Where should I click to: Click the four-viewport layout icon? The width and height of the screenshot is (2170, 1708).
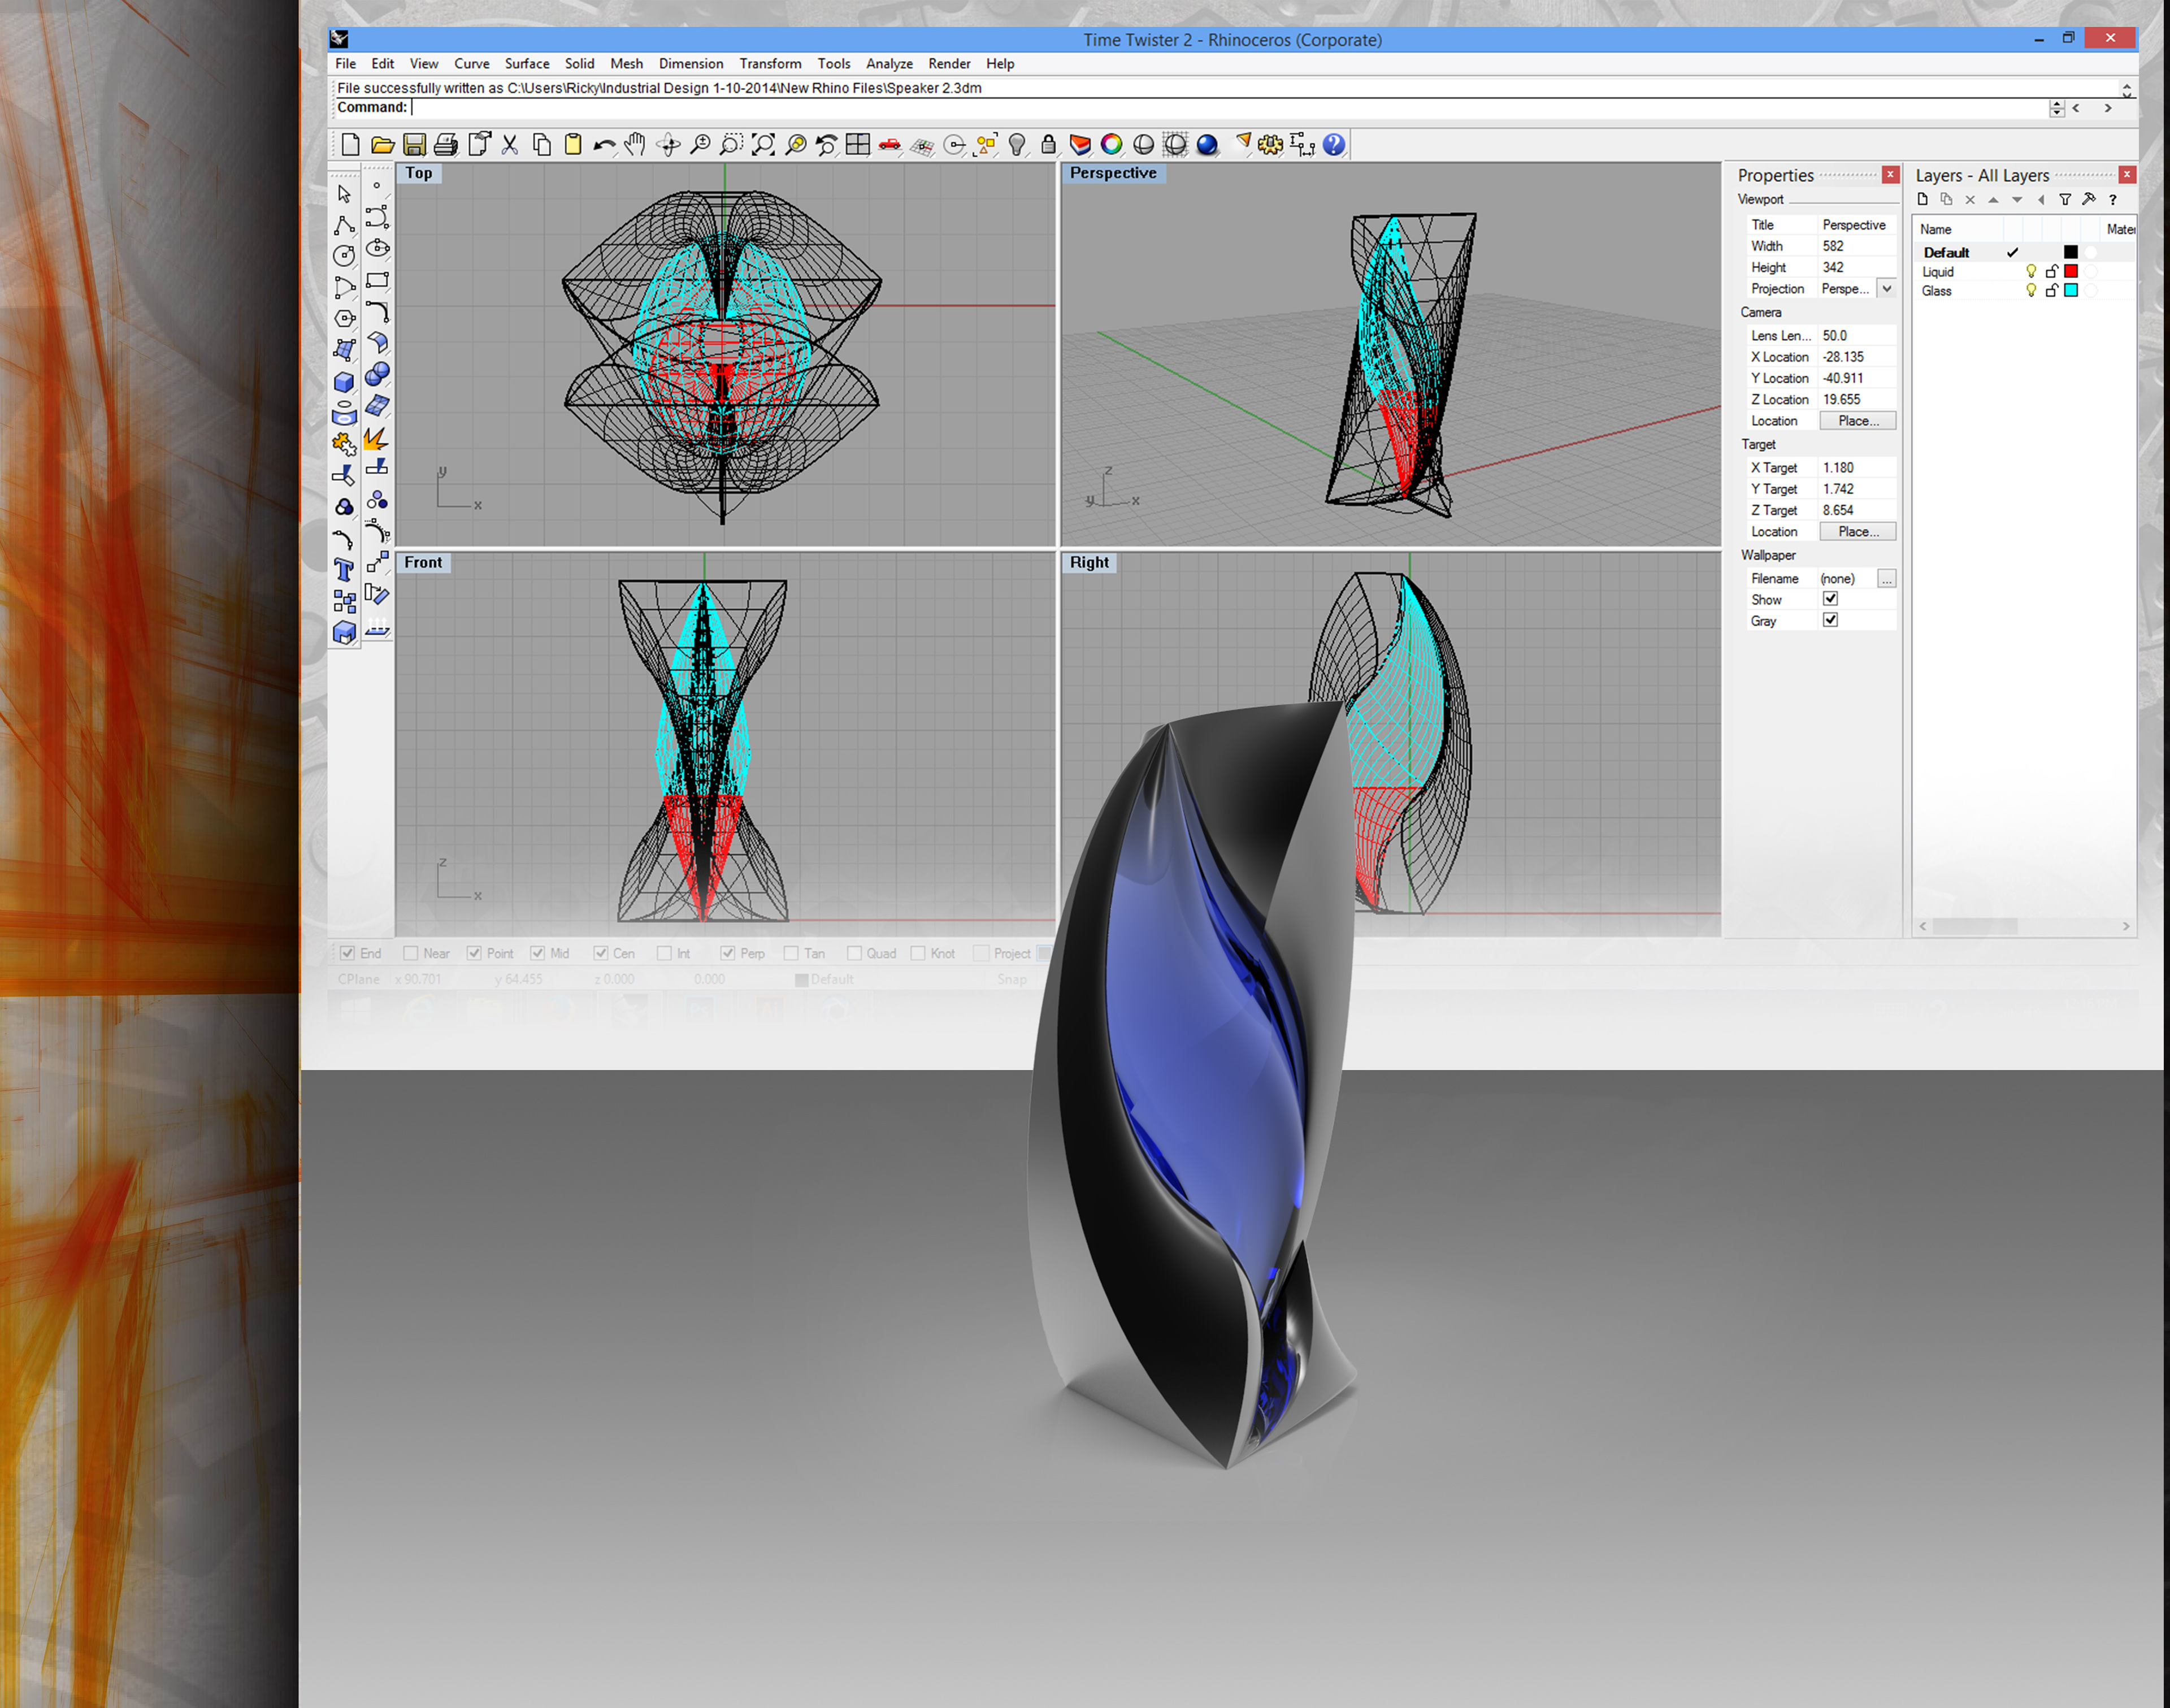858,145
